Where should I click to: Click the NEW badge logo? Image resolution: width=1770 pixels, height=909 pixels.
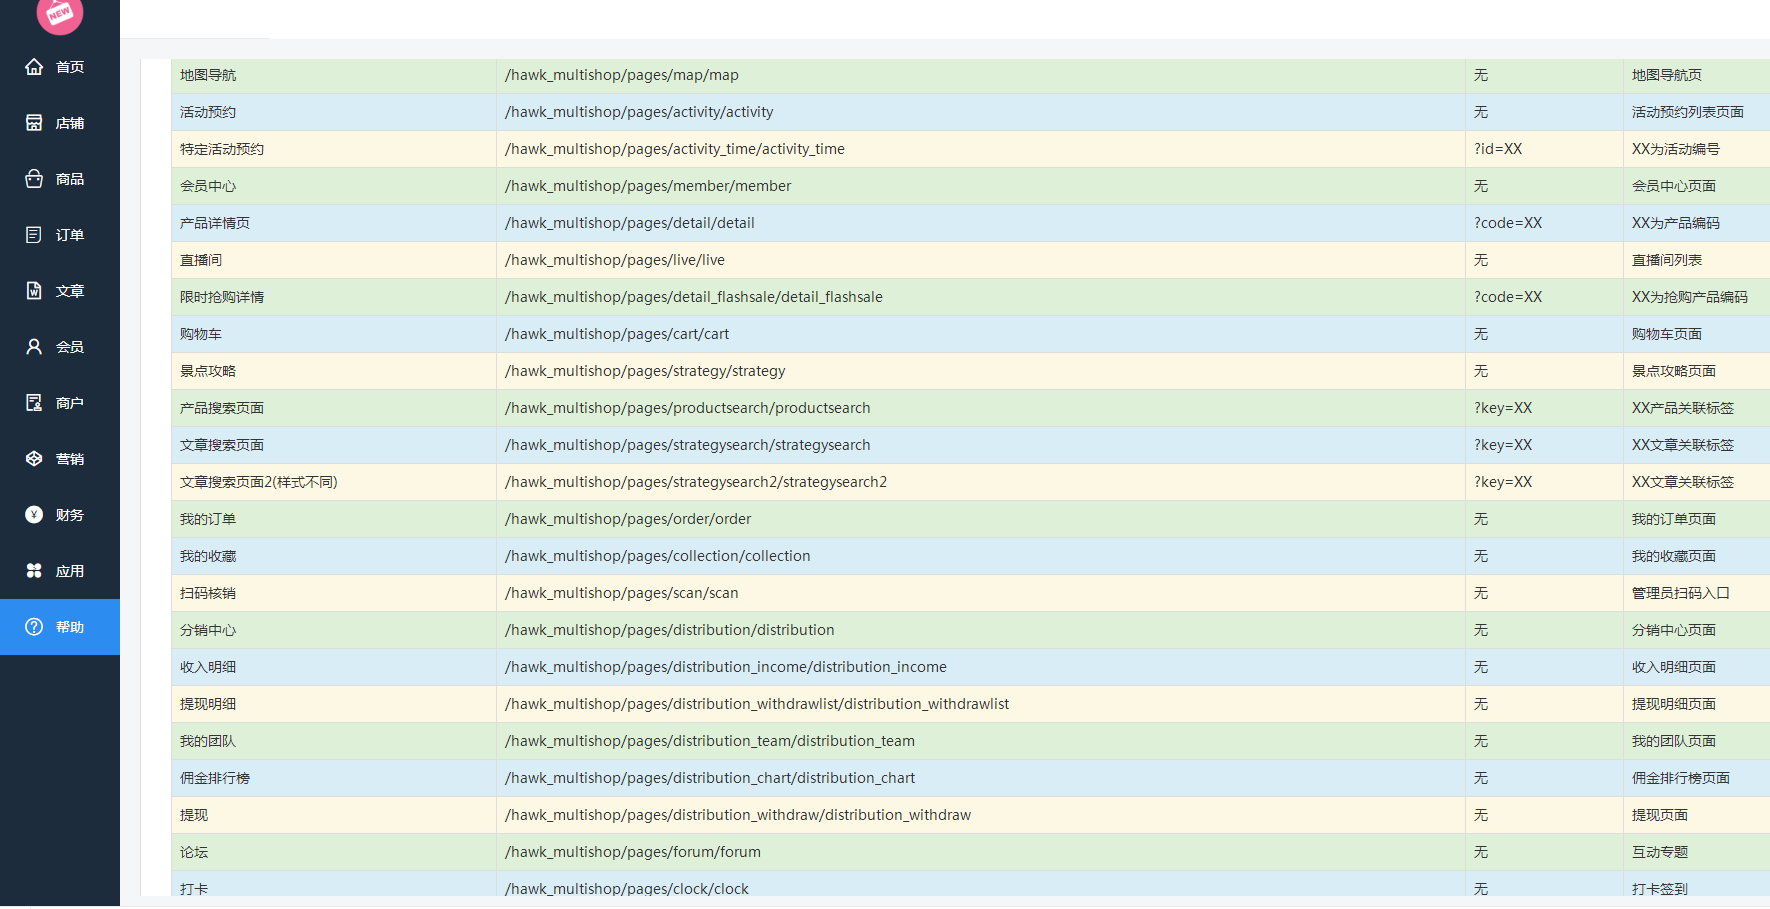pyautogui.click(x=60, y=14)
